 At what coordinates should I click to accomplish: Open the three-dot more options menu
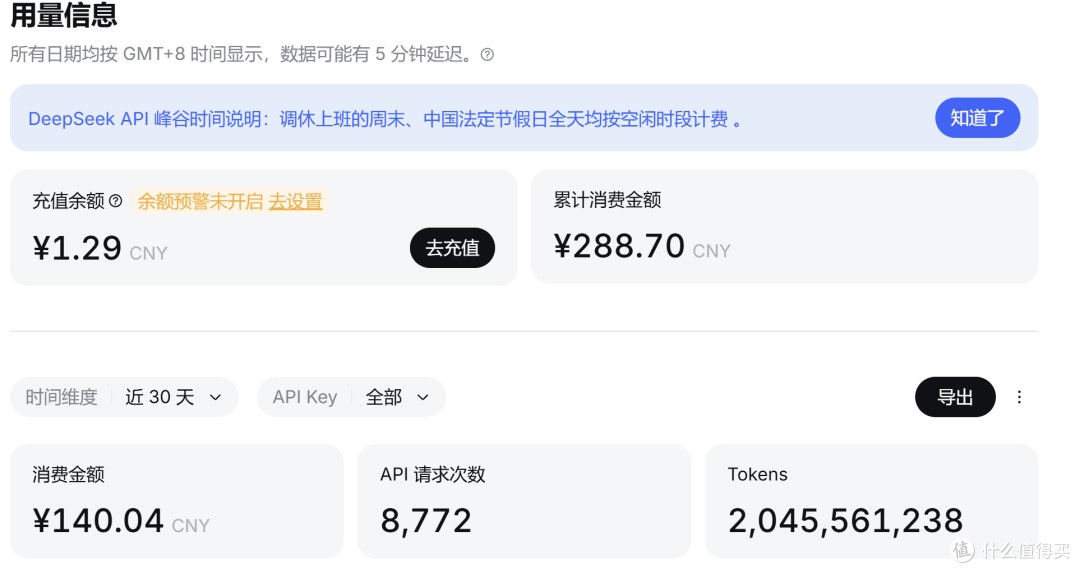coord(1019,397)
